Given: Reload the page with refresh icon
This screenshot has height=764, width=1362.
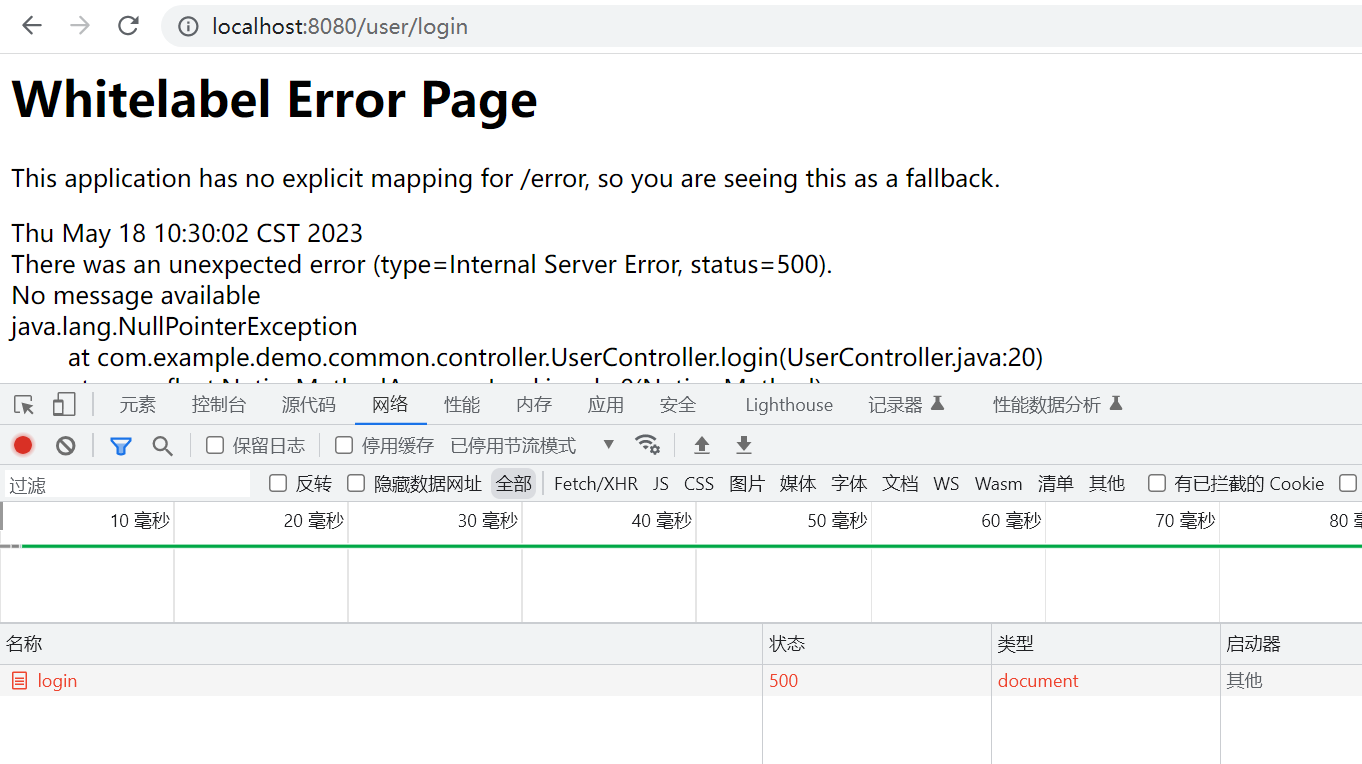Looking at the screenshot, I should tap(128, 26).
